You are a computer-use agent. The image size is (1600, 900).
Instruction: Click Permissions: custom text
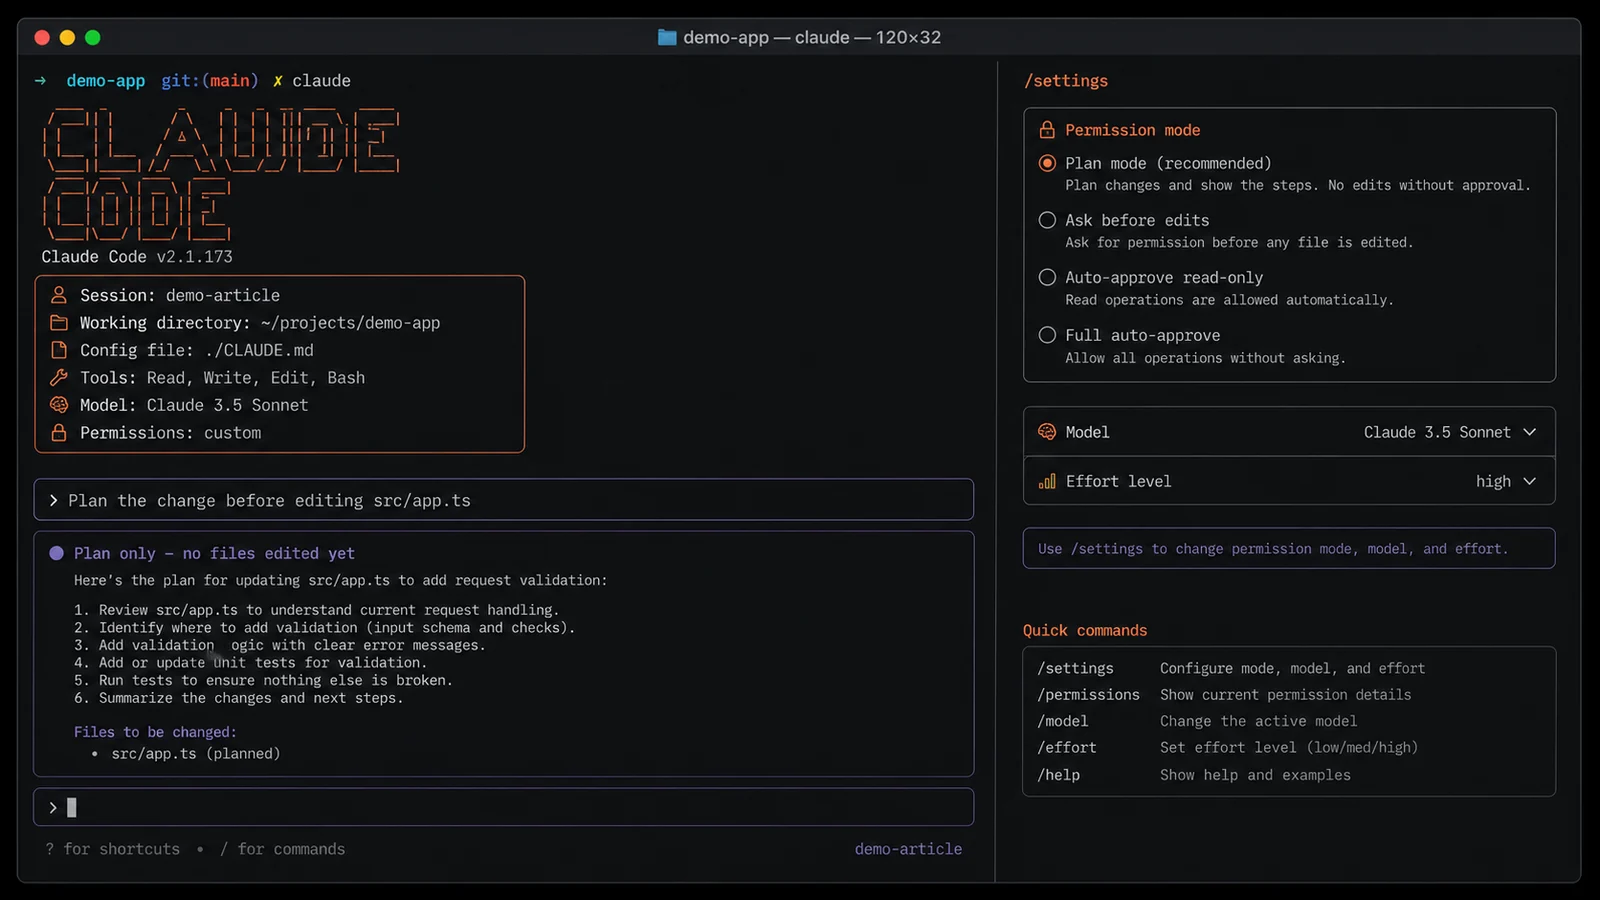point(171,433)
